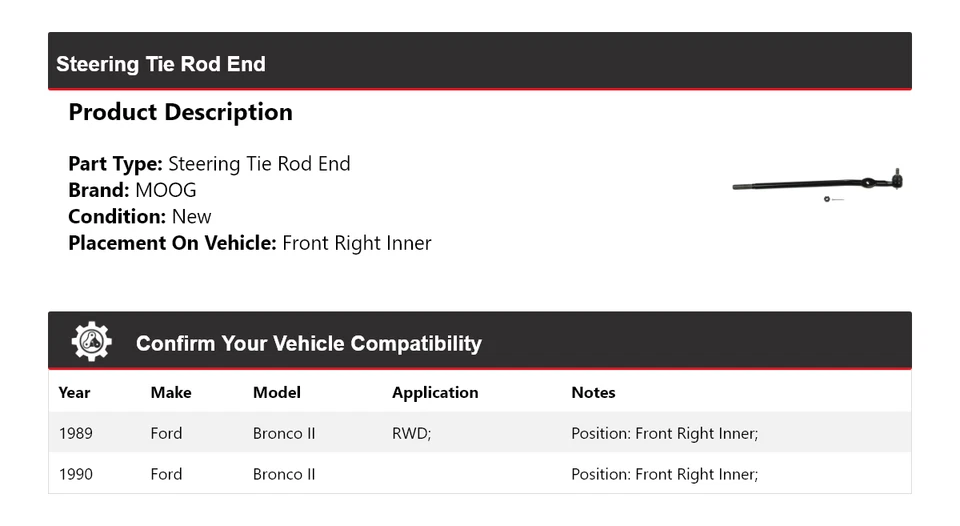Click the gear compatibility icon
This screenshot has height=526, width=960.
(91, 342)
